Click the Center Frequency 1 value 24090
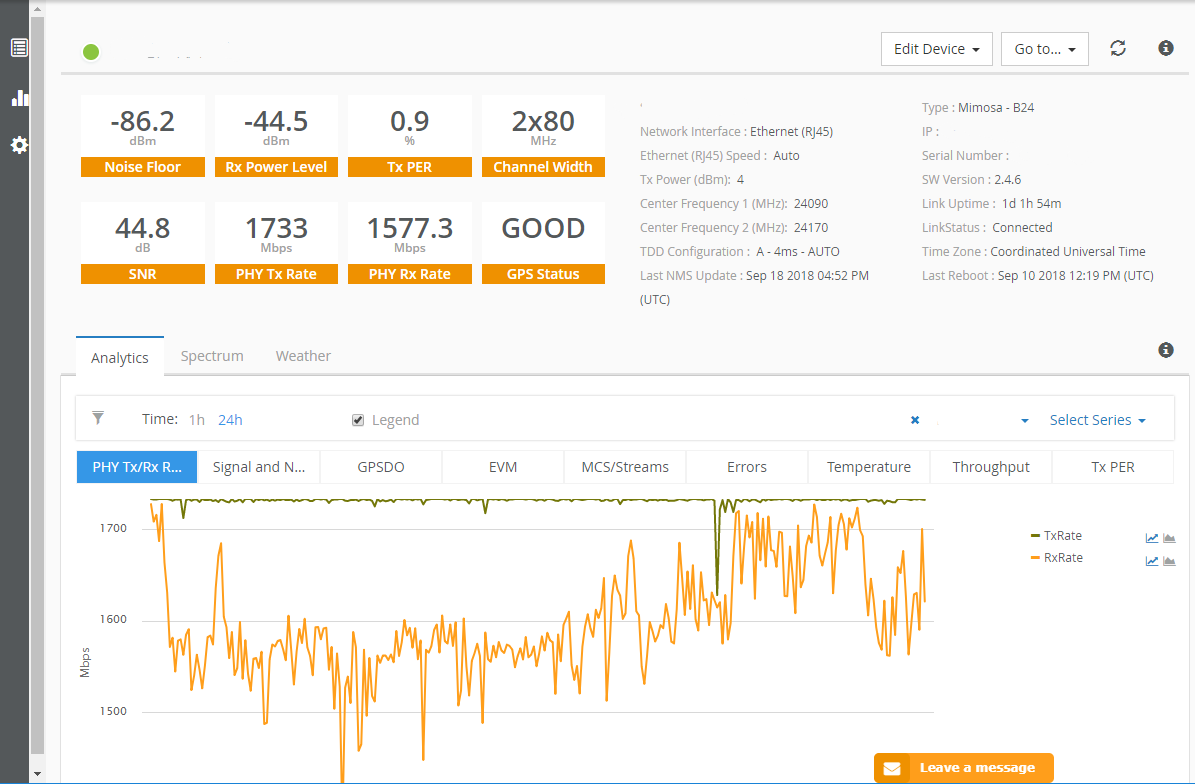This screenshot has height=784, width=1195. 811,203
